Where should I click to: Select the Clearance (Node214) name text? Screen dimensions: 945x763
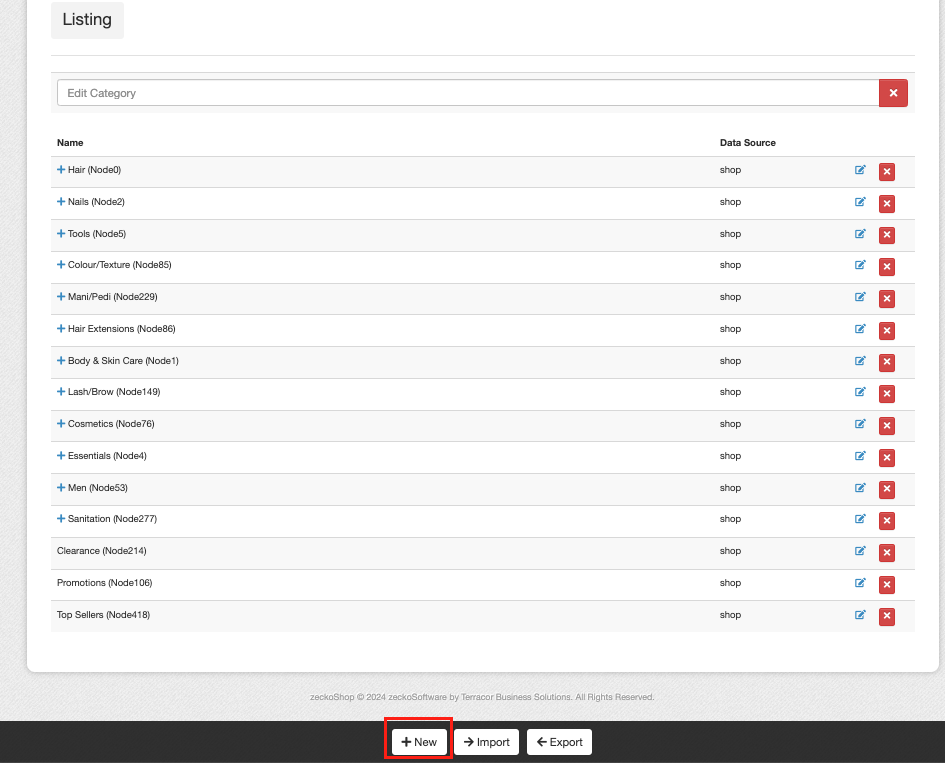[x=101, y=551]
